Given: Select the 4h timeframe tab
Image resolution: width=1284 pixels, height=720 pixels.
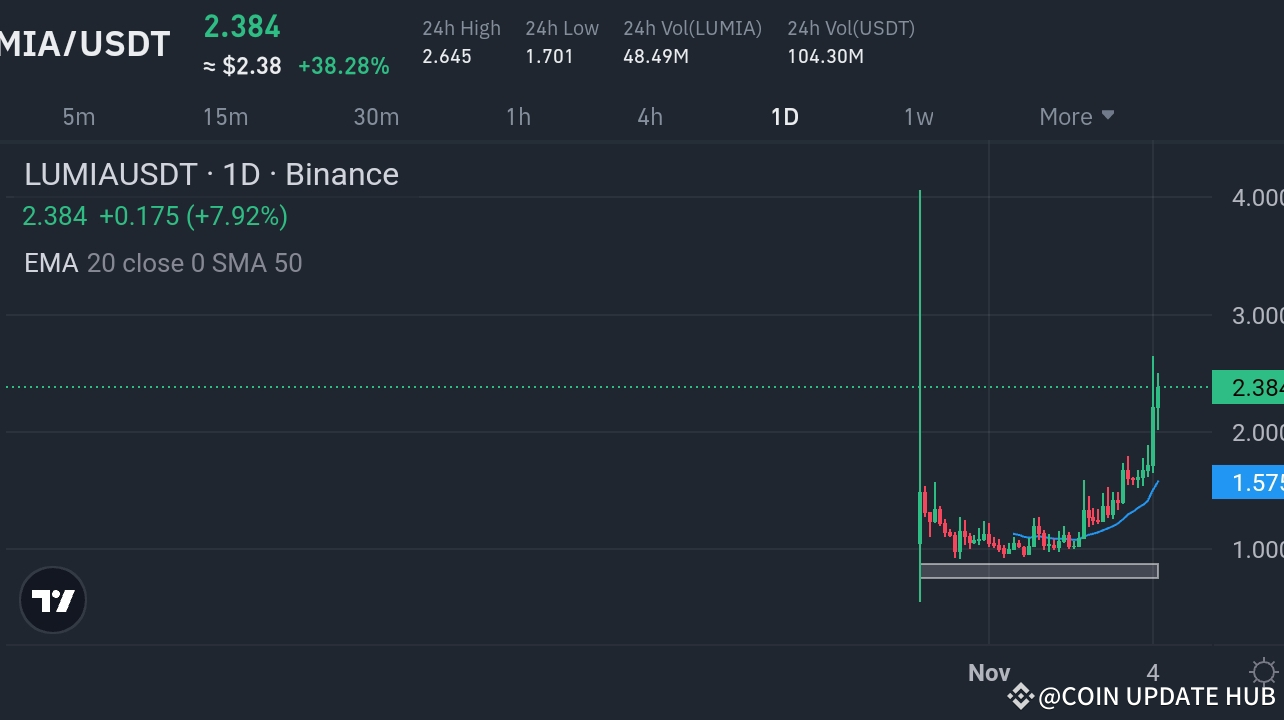Looking at the screenshot, I should tap(648, 116).
